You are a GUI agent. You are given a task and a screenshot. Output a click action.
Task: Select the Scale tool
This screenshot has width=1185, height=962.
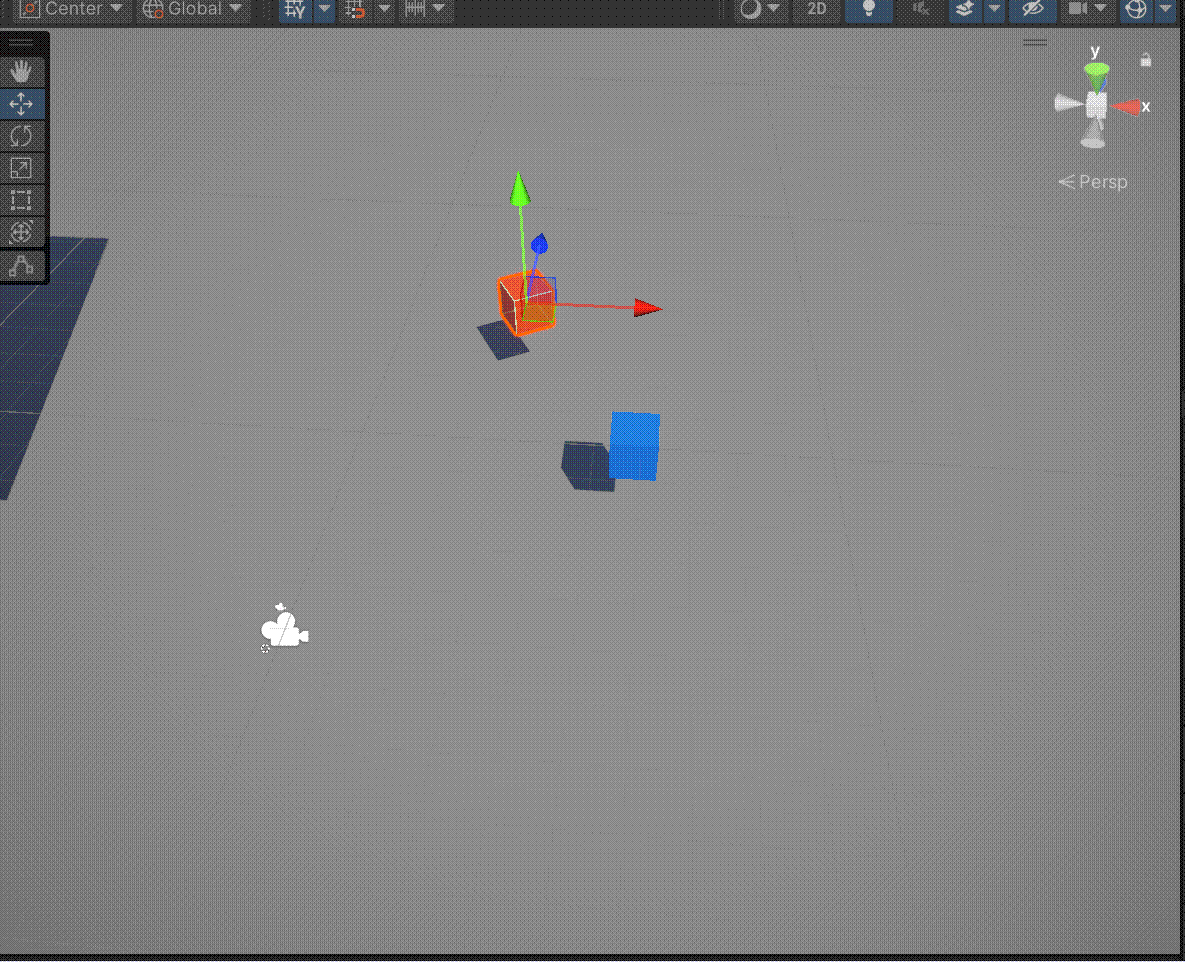coord(21,169)
